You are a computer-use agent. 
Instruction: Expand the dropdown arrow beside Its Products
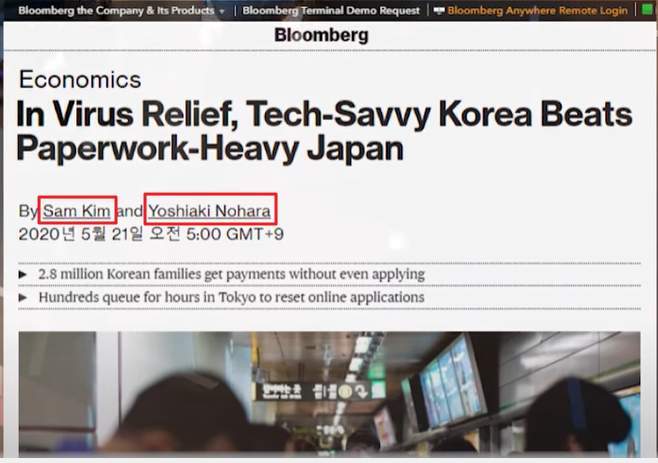pos(222,11)
